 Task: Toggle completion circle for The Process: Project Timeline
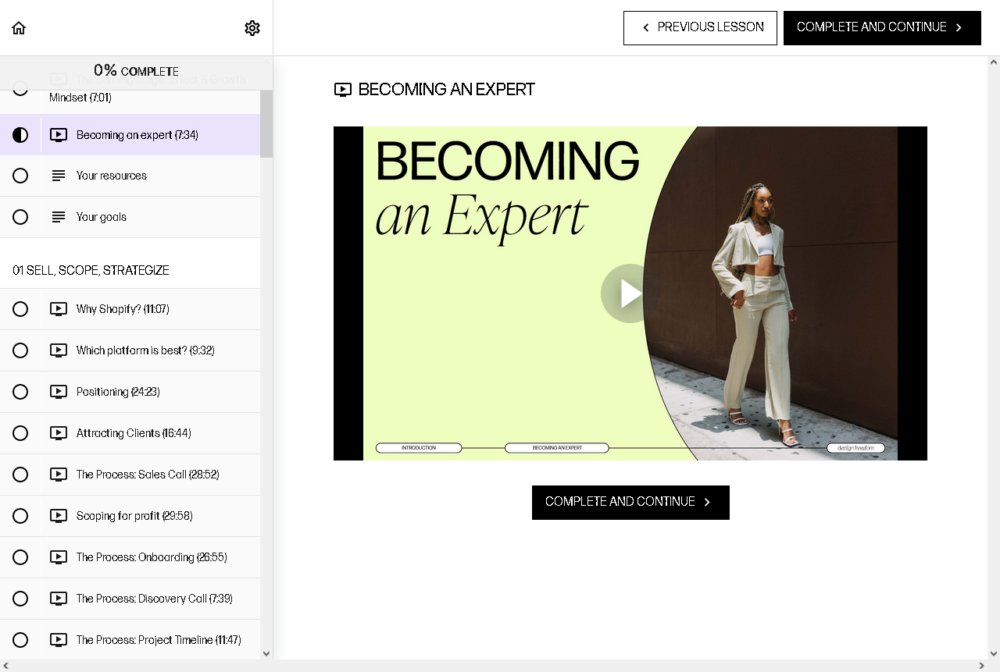(x=20, y=639)
